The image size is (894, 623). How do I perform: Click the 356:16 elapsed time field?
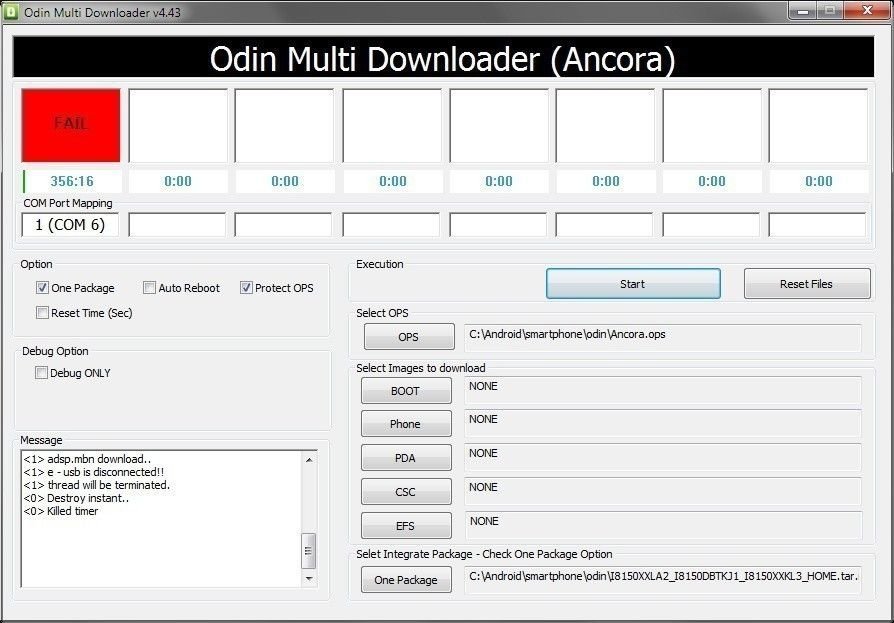point(72,181)
